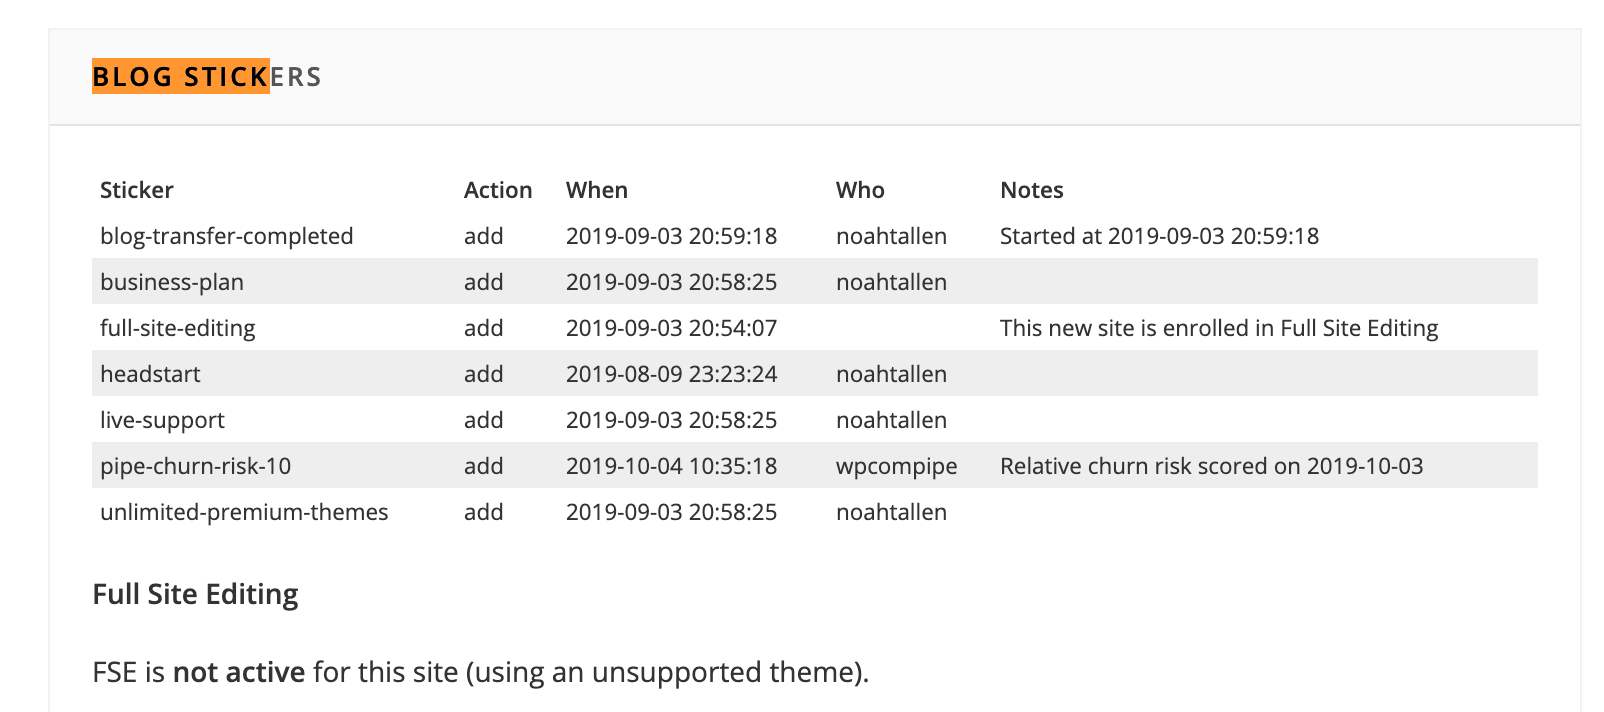The image size is (1604, 712).
Task: Click the Blog Stickers section heading
Action: 207,77
